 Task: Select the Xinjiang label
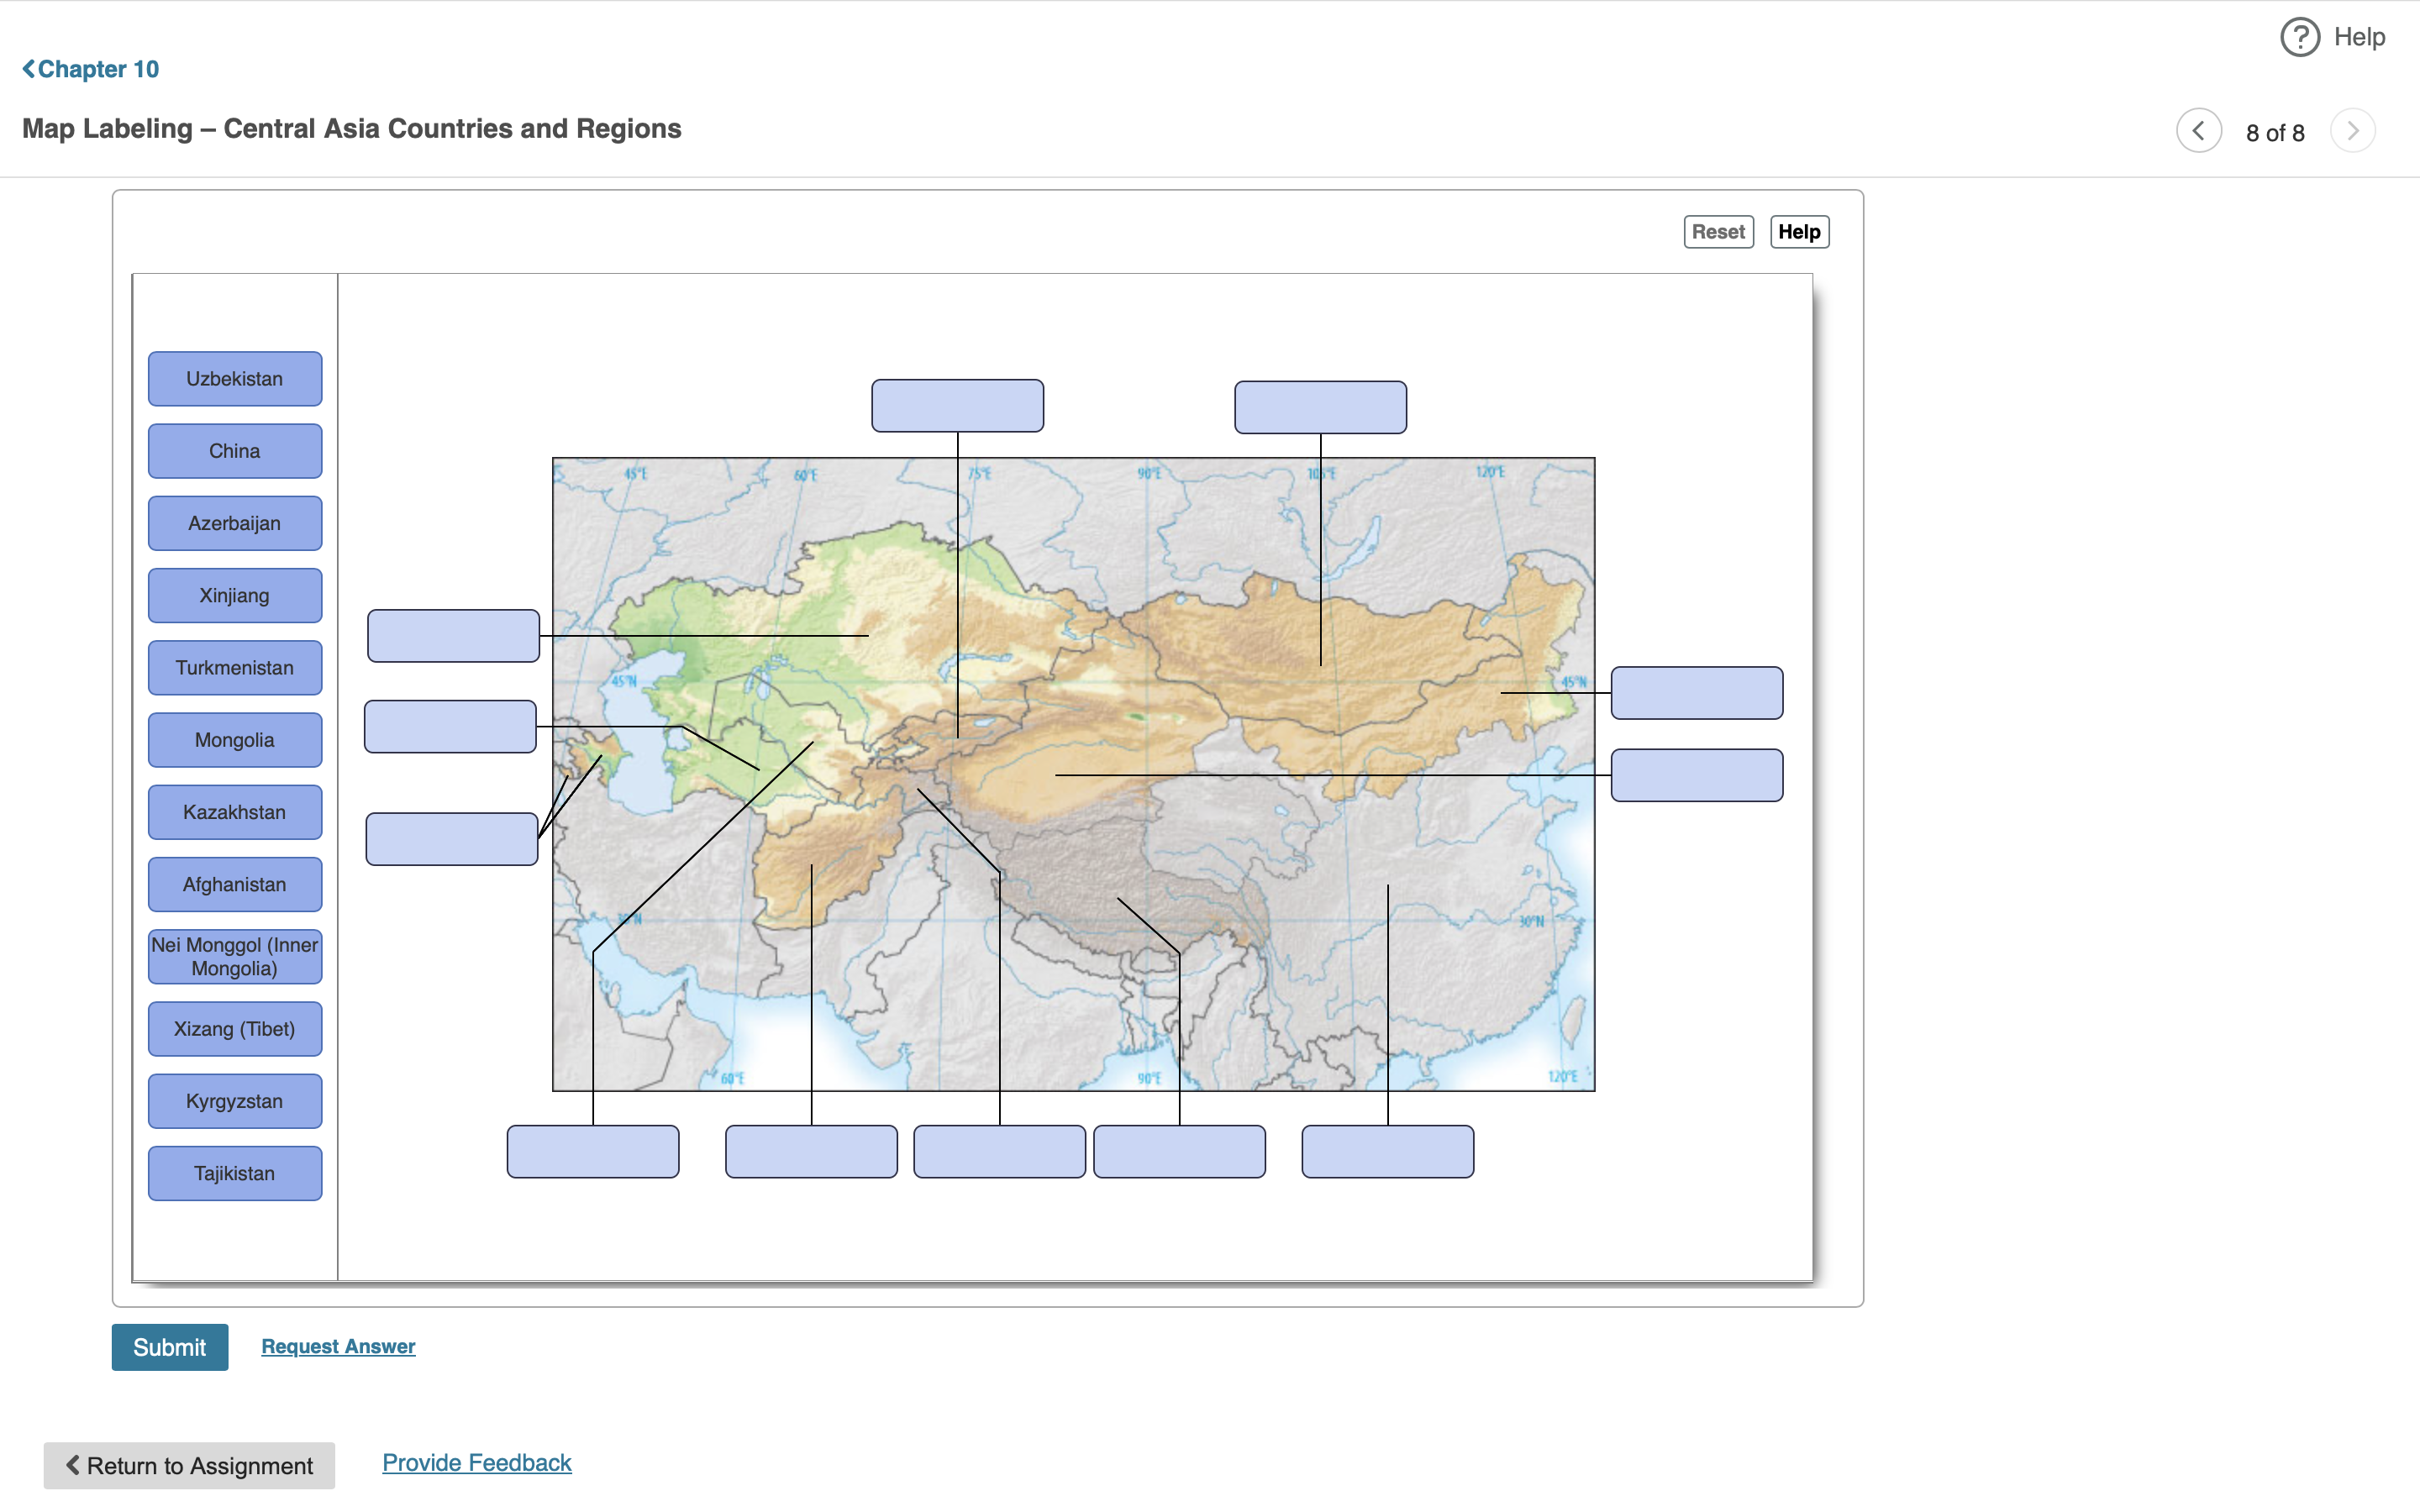(235, 596)
